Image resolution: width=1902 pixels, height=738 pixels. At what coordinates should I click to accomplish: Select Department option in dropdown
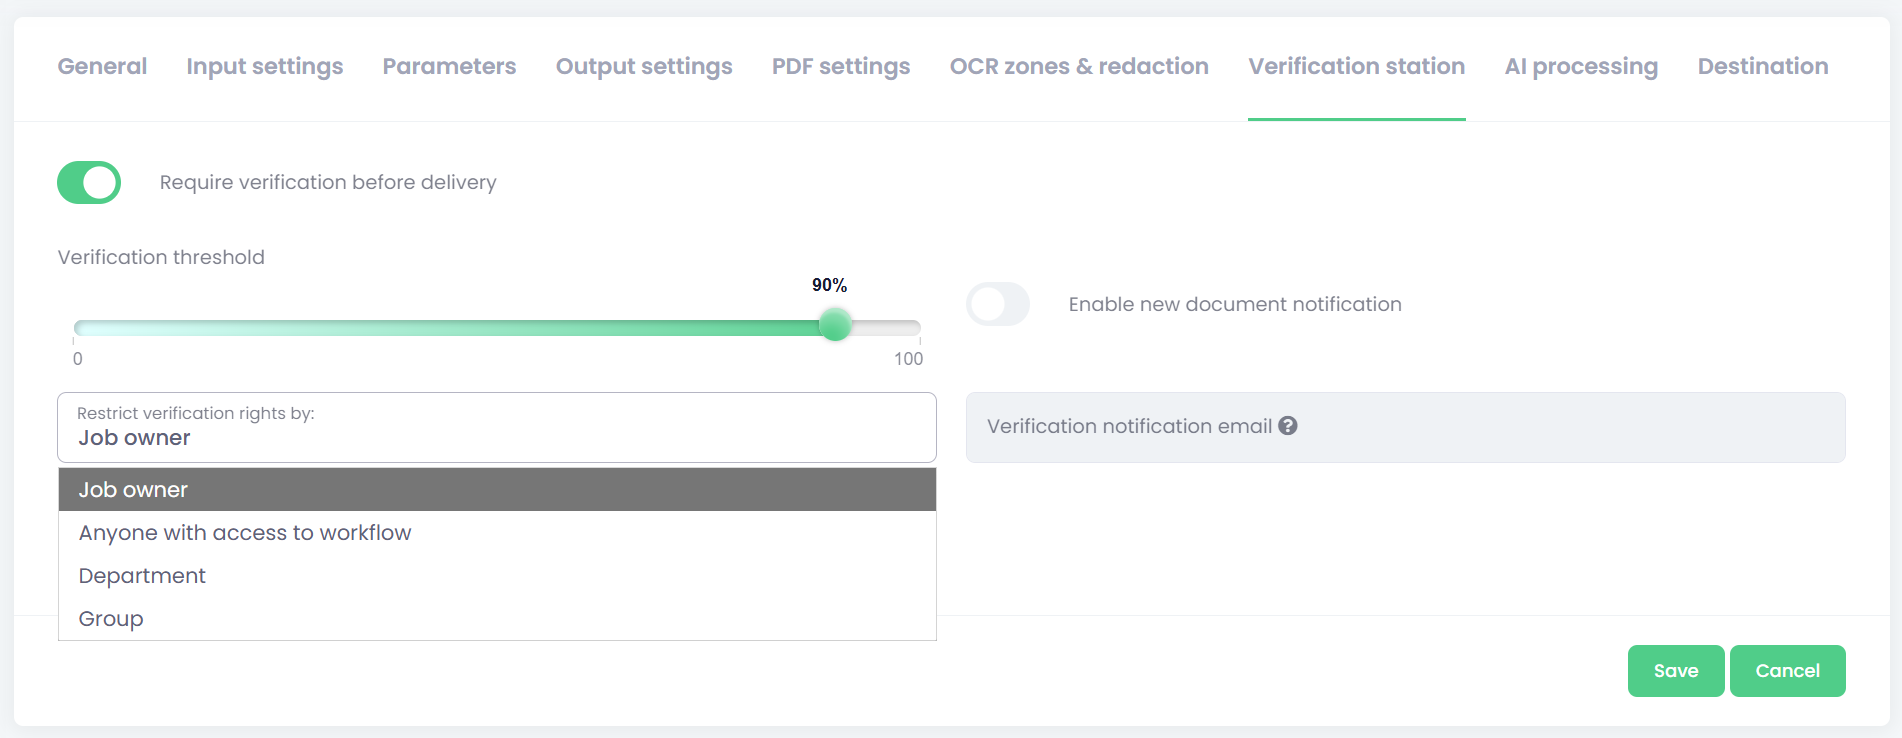coord(142,576)
